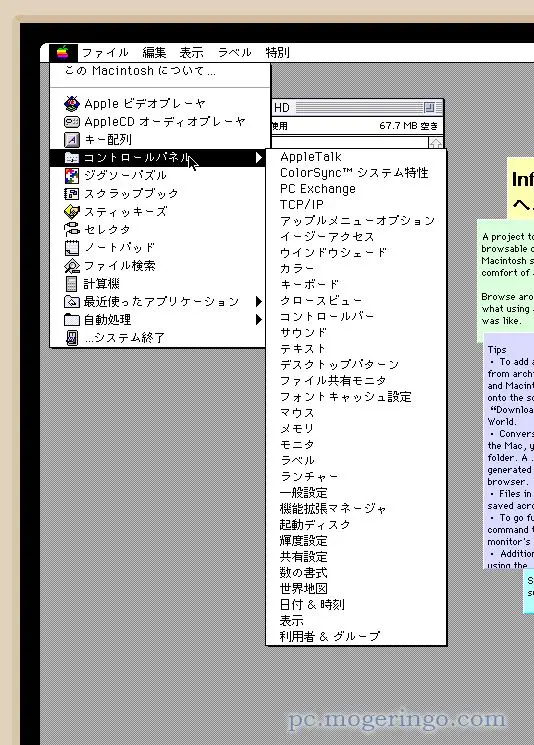
Task: Select コントロールバー
Action: (x=356, y=316)
